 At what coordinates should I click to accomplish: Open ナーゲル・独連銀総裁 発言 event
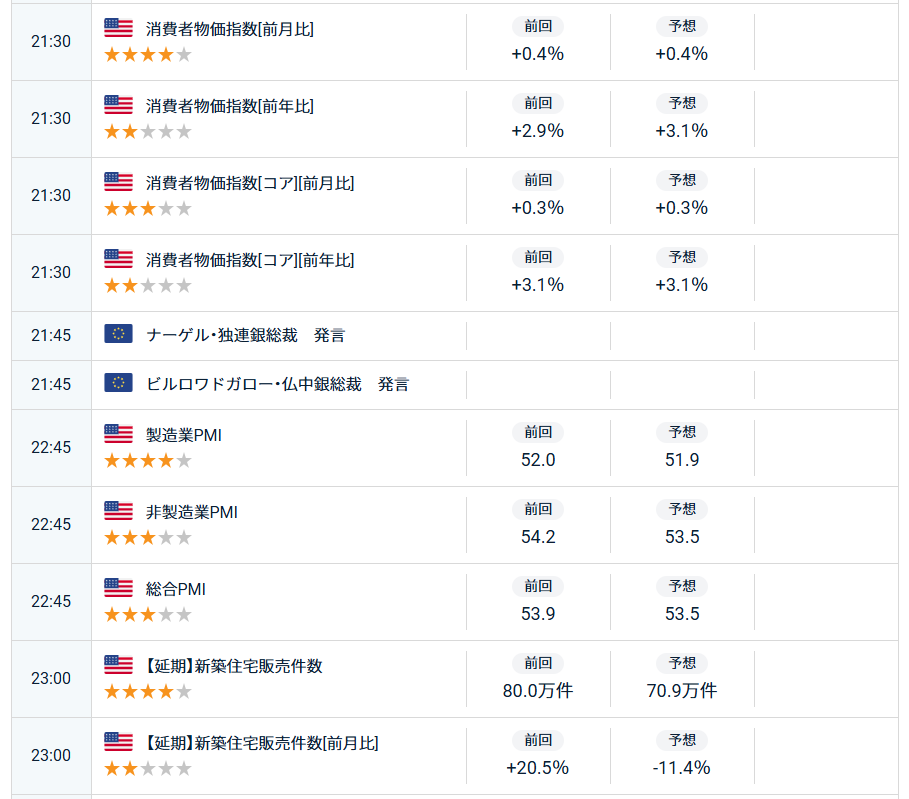(x=245, y=335)
